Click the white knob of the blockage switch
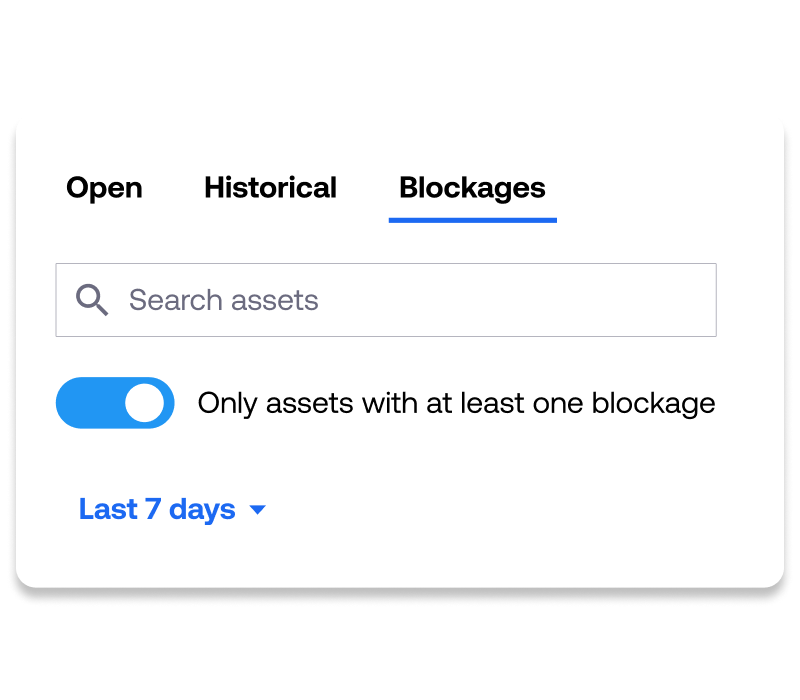Viewport: 800px width, 700px height. pos(144,403)
